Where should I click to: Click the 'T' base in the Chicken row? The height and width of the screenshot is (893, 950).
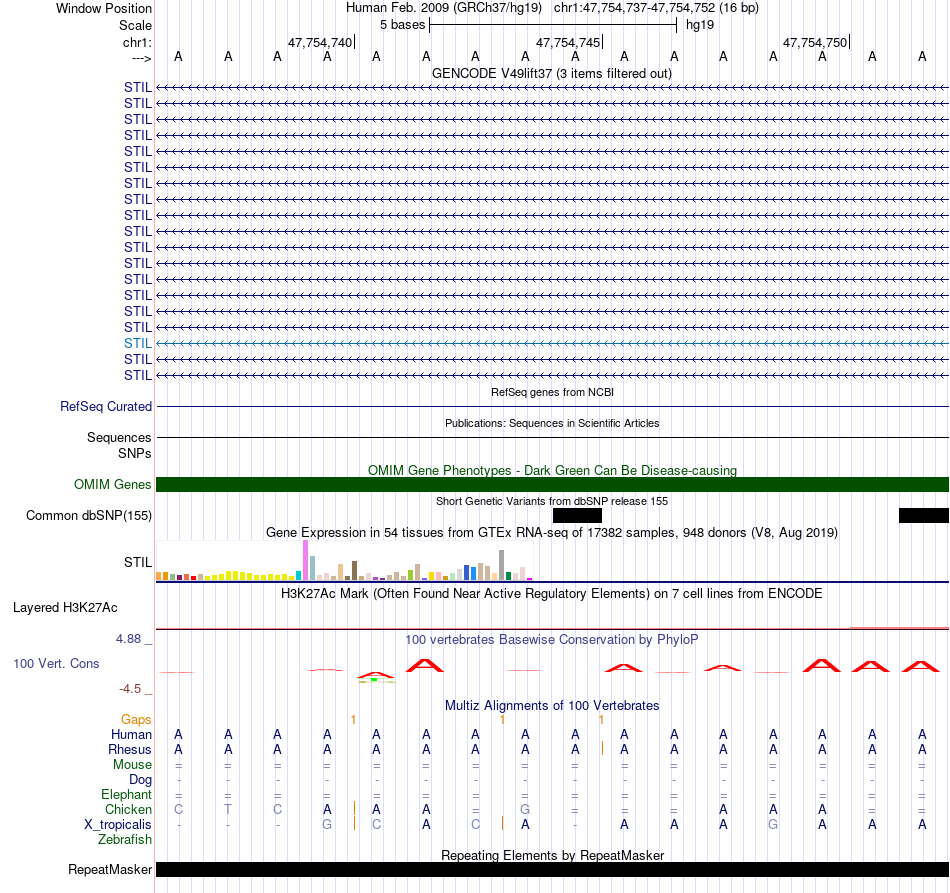(x=228, y=809)
